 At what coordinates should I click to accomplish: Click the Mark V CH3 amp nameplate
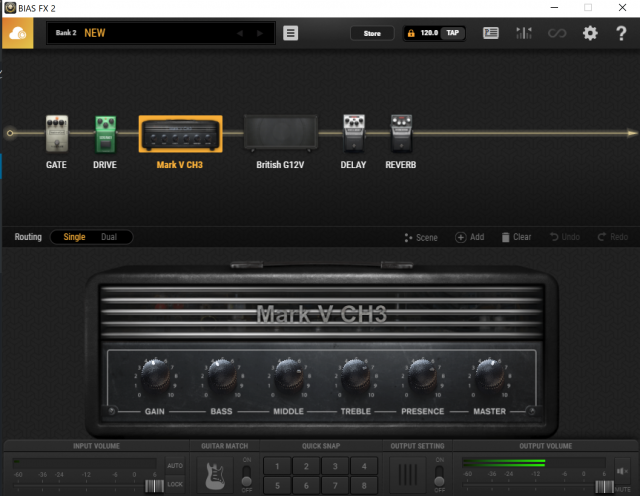[x=321, y=314]
